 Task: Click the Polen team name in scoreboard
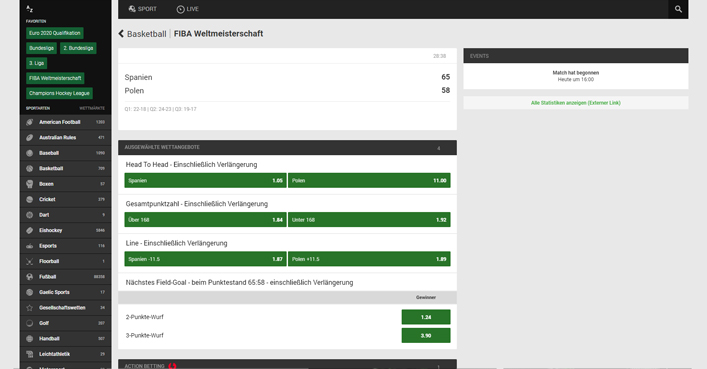[x=134, y=91]
